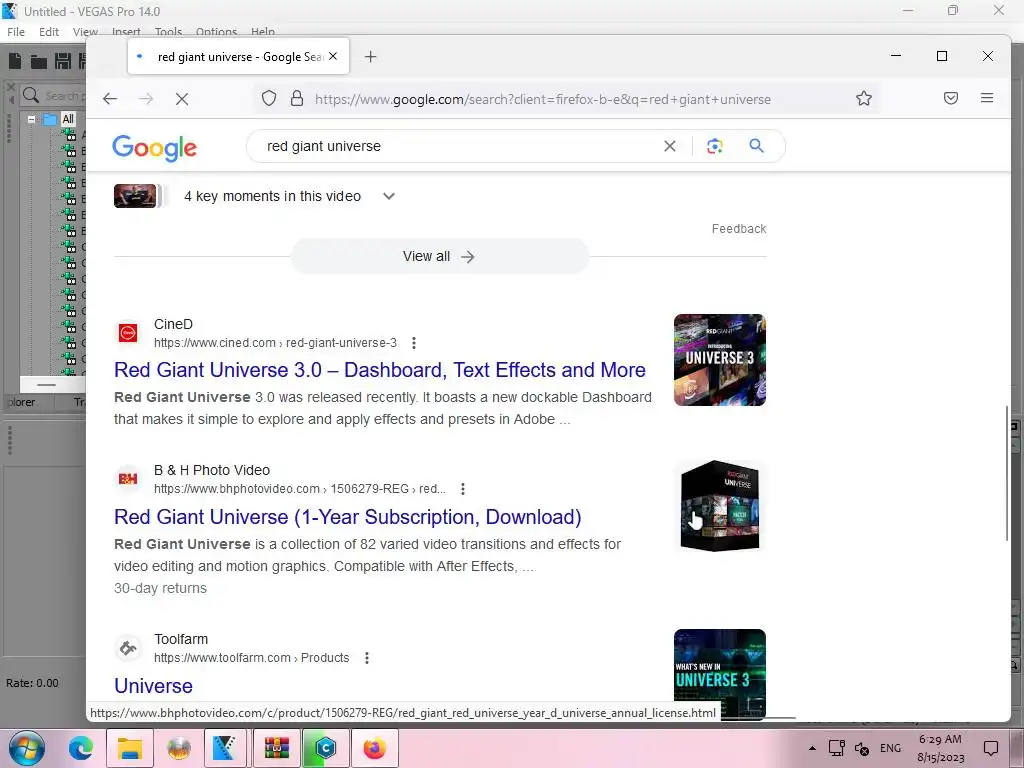This screenshot has width=1024, height=768.
Task: Open the site security padlock info
Action: coord(296,99)
